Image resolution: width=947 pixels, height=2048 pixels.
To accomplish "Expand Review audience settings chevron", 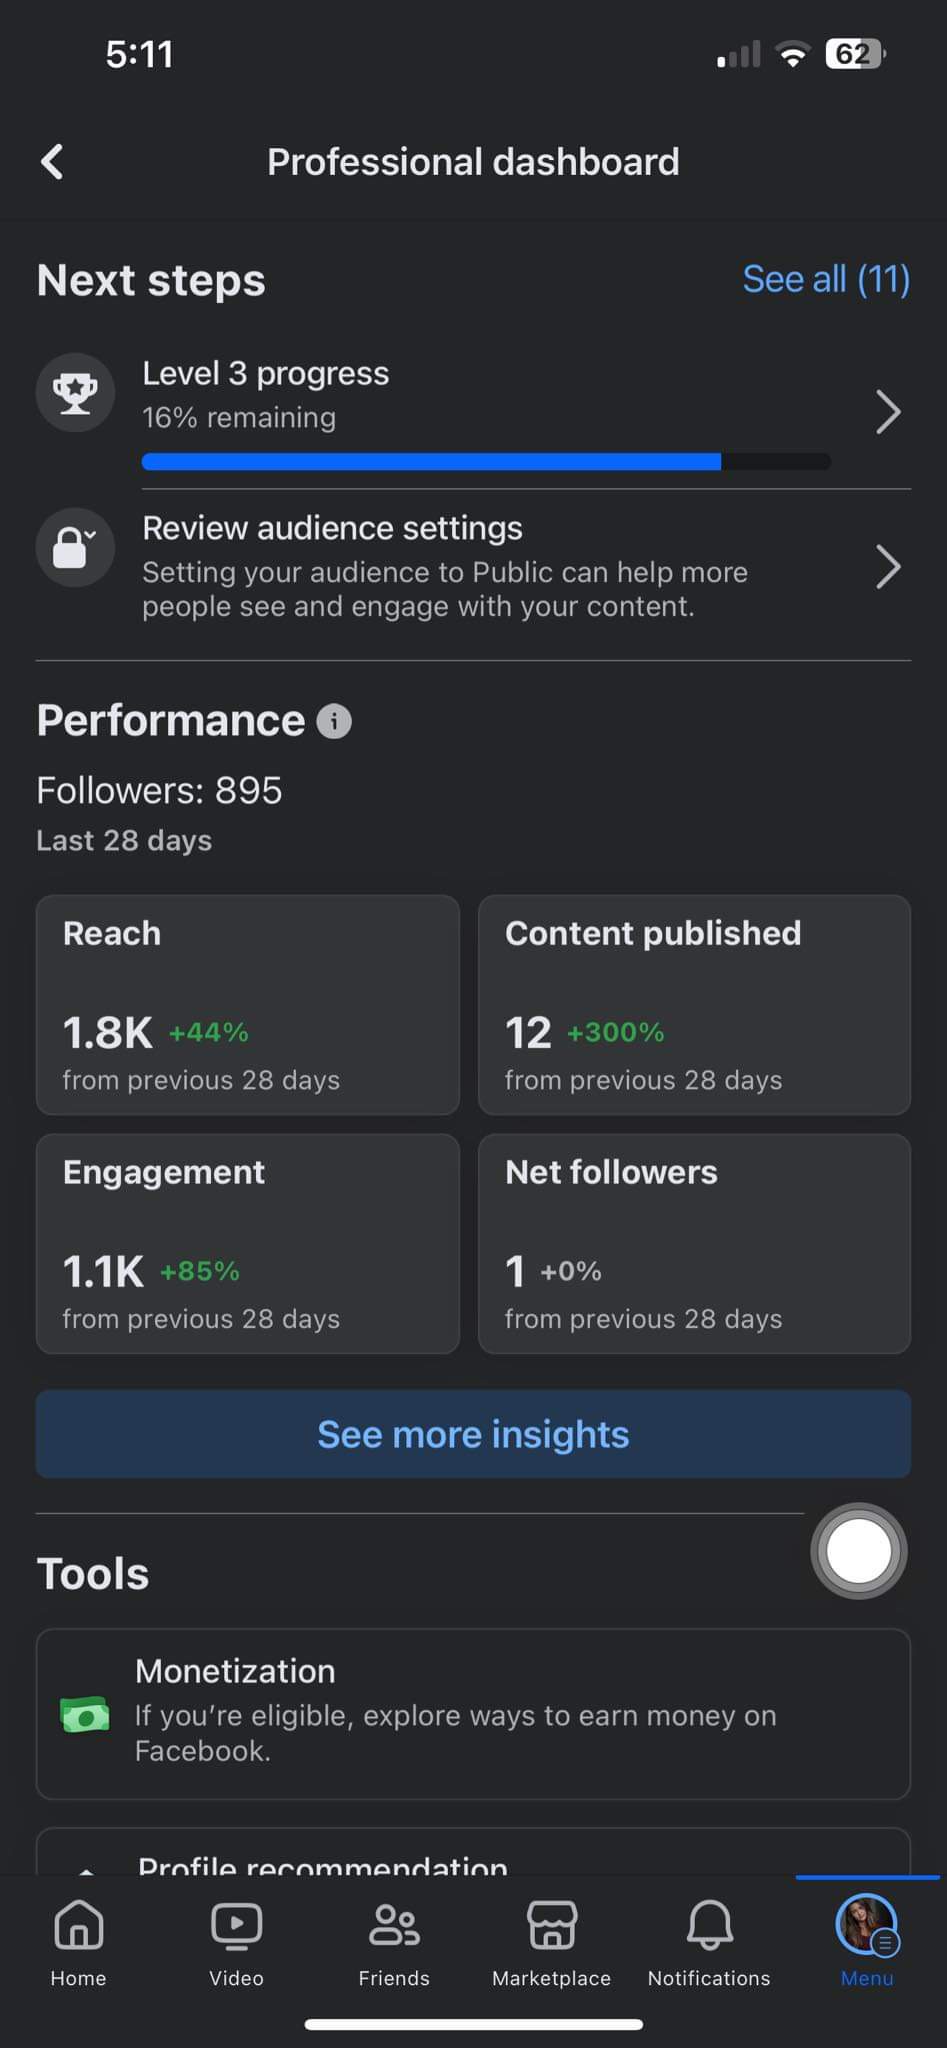I will [x=887, y=567].
